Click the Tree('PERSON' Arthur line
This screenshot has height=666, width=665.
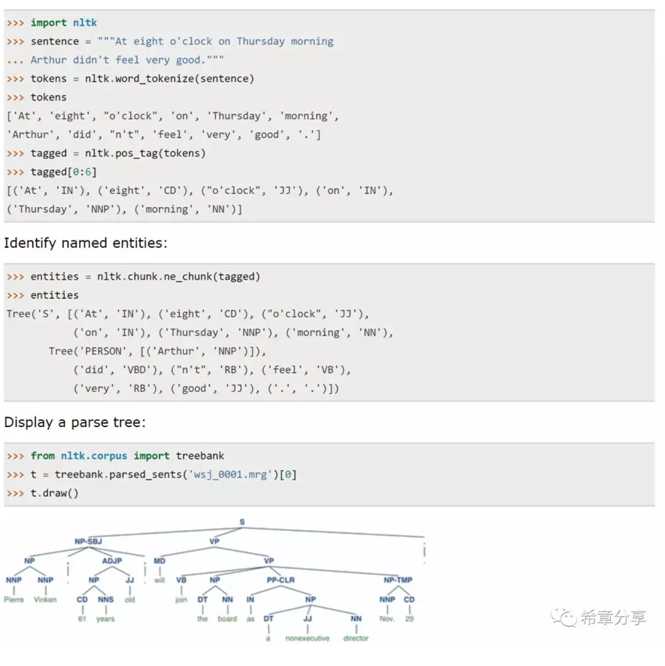coord(157,351)
